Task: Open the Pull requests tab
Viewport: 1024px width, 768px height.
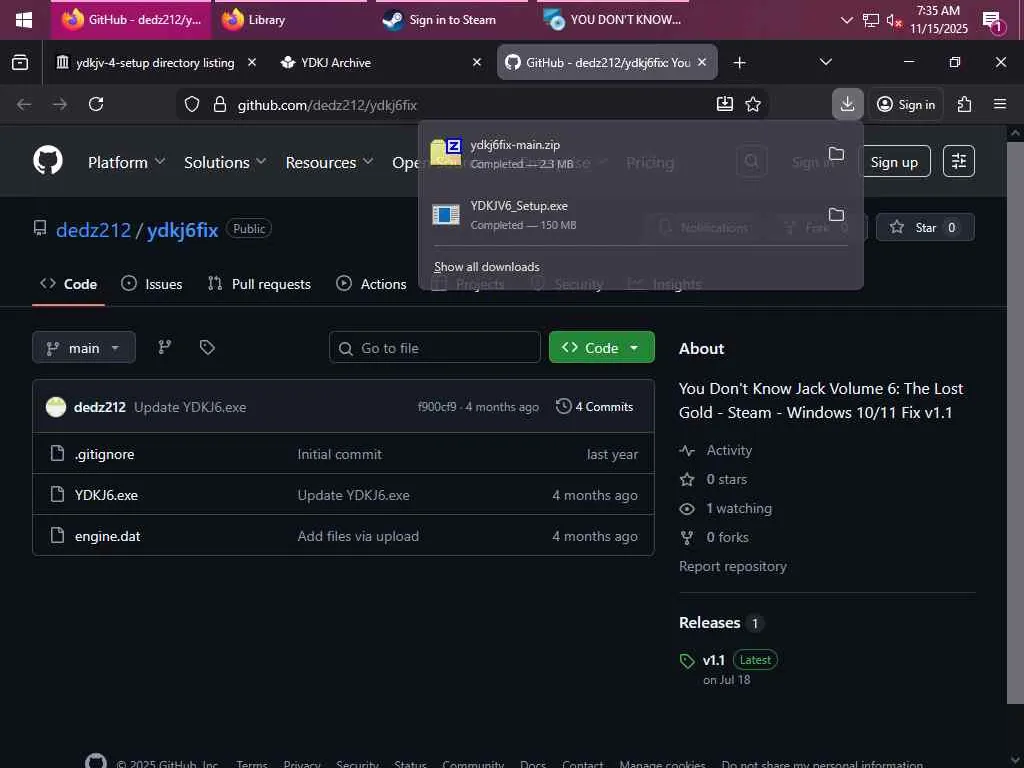Action: (259, 284)
